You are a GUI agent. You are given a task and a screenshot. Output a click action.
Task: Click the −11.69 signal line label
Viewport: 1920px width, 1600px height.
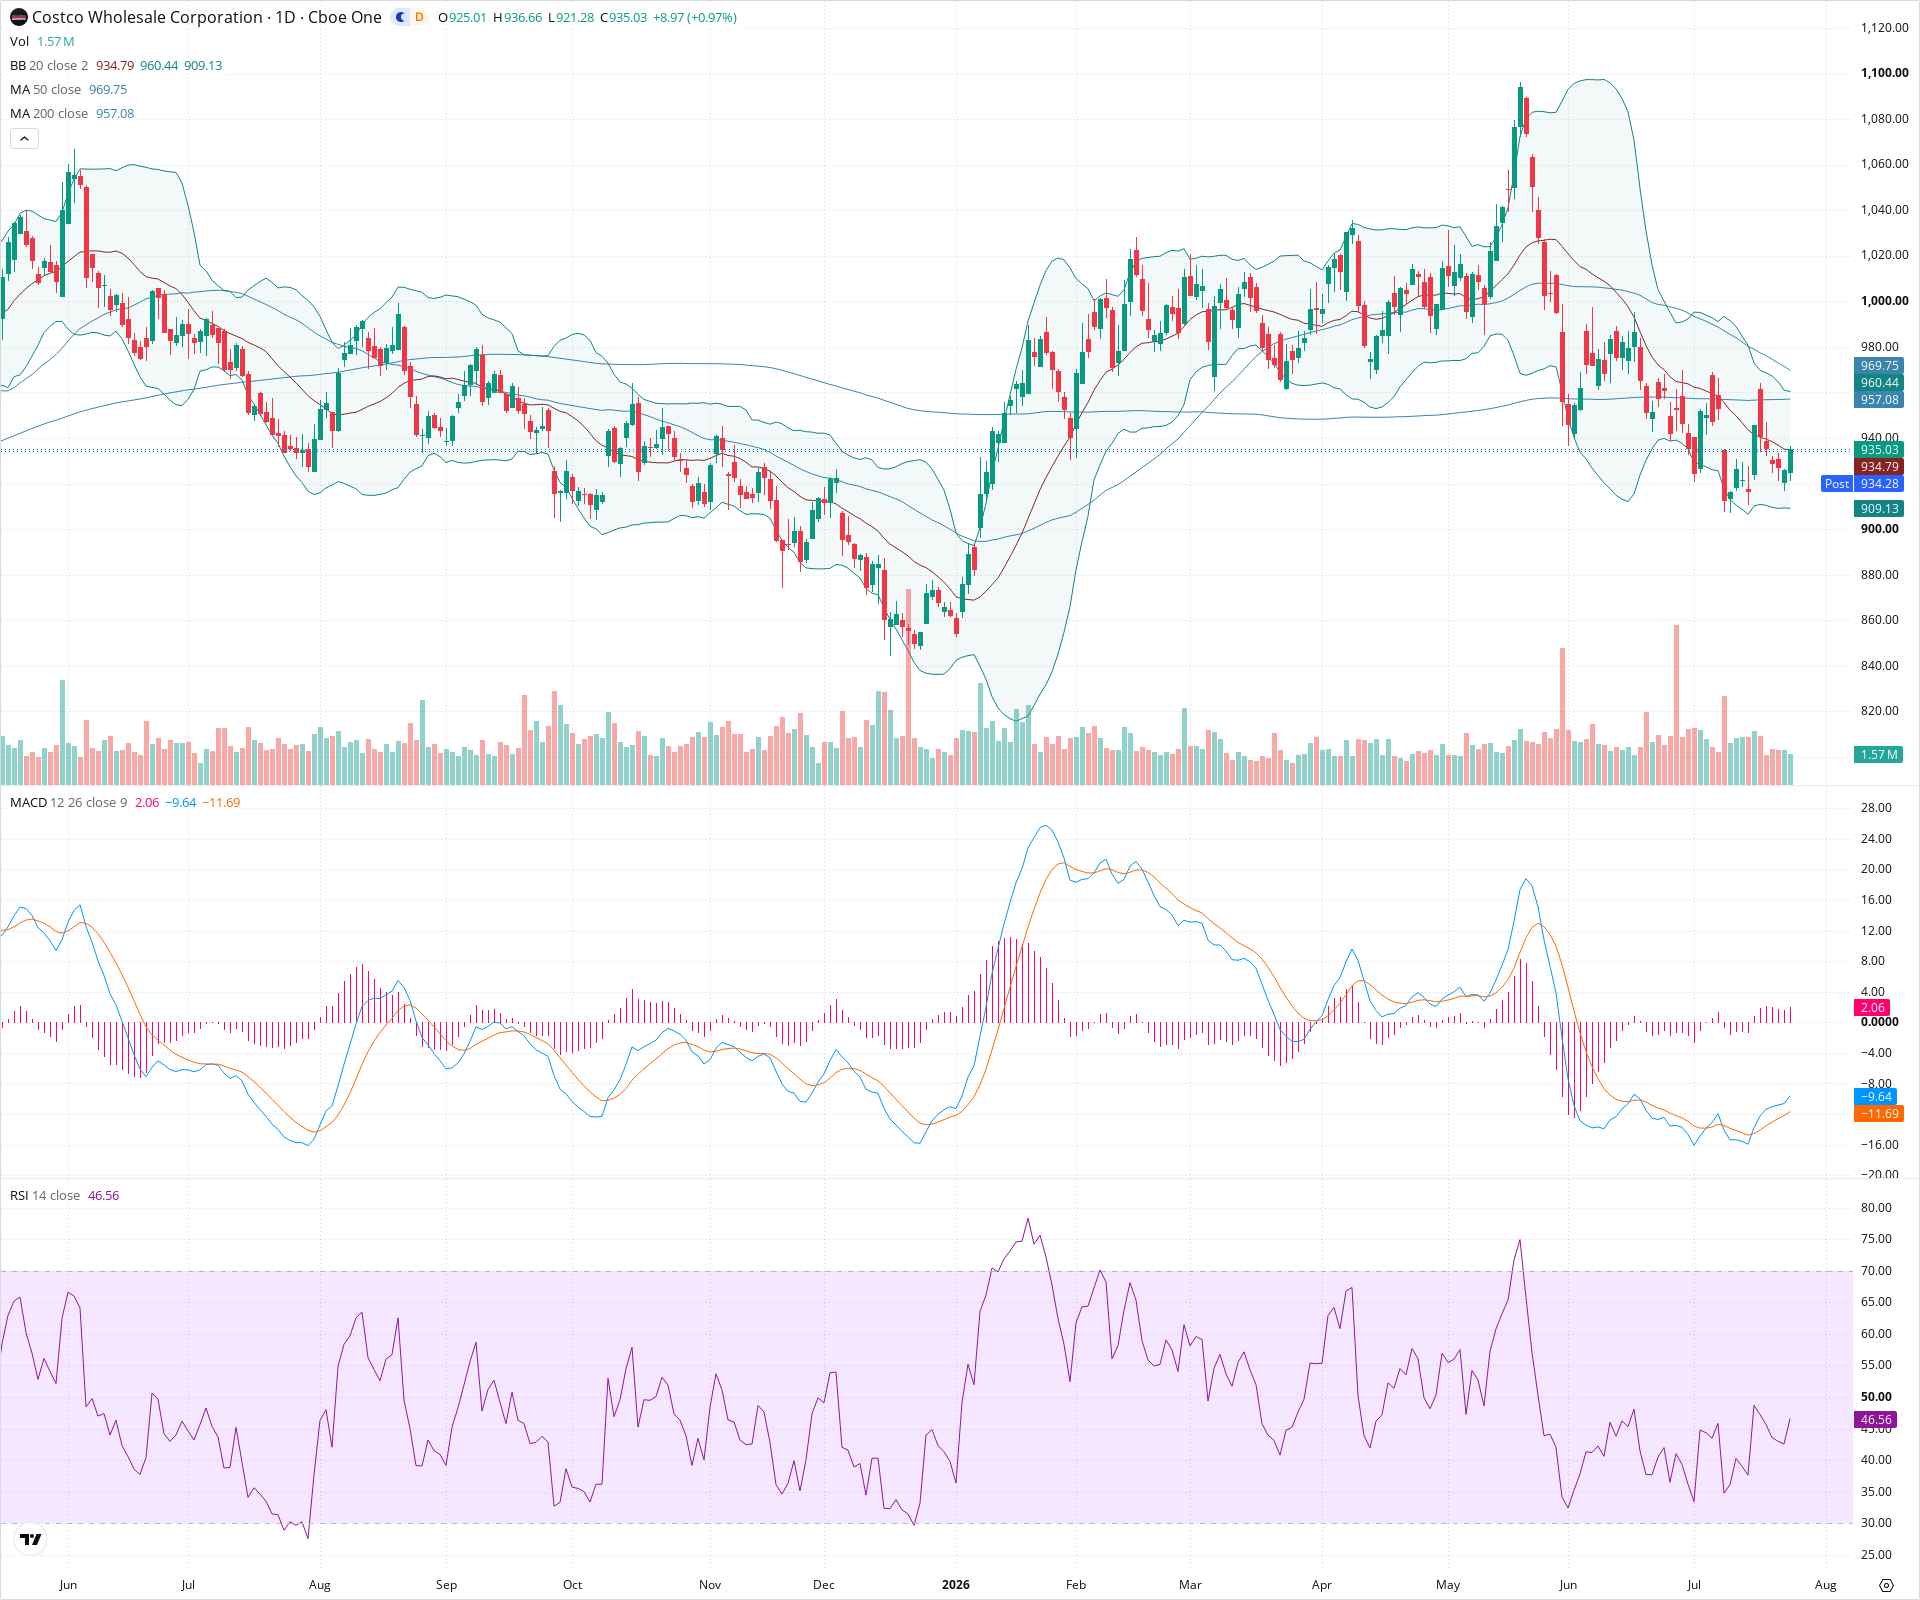coord(1879,1114)
